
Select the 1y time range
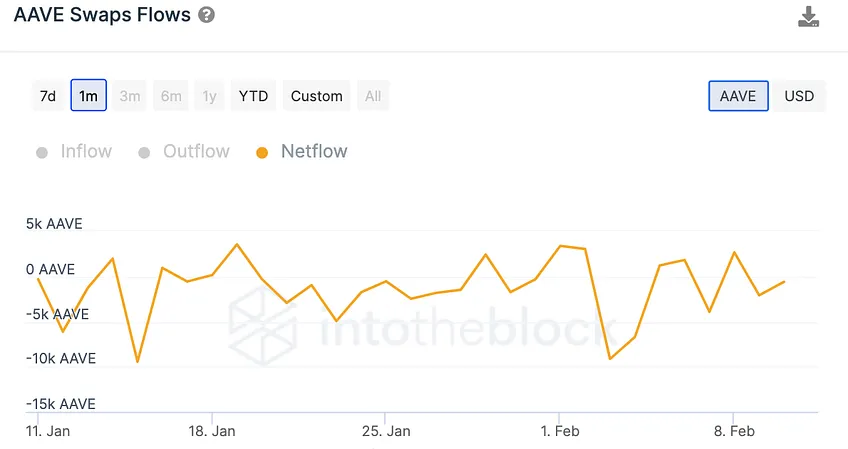(x=209, y=96)
